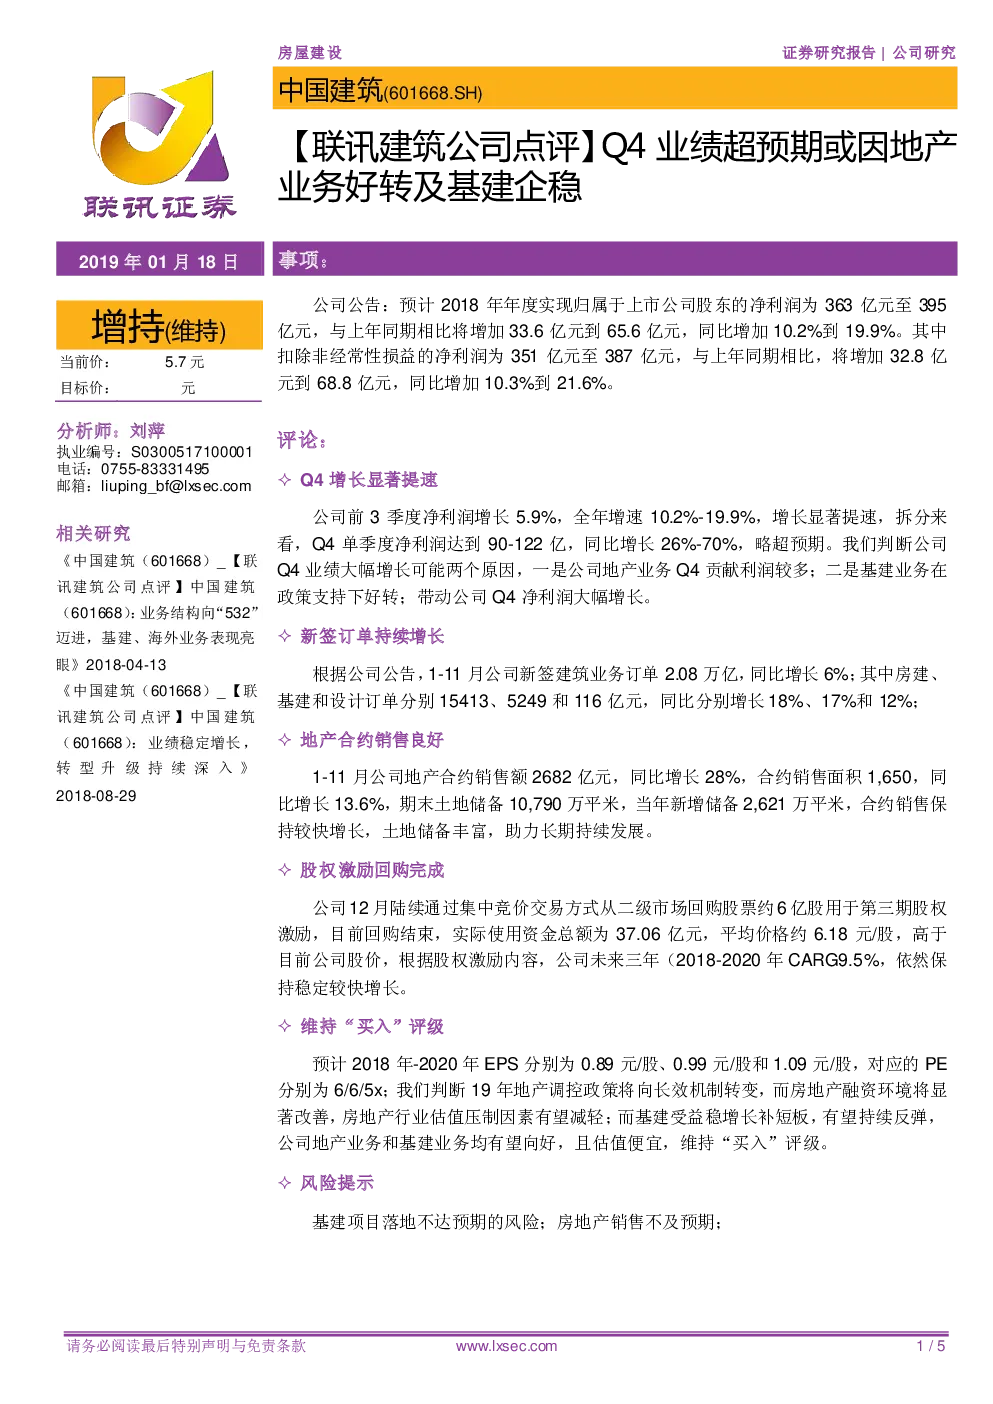Screen dimensions: 993x1404
Task: Click the report title about Q4 业绩超预期
Action: coord(617,166)
